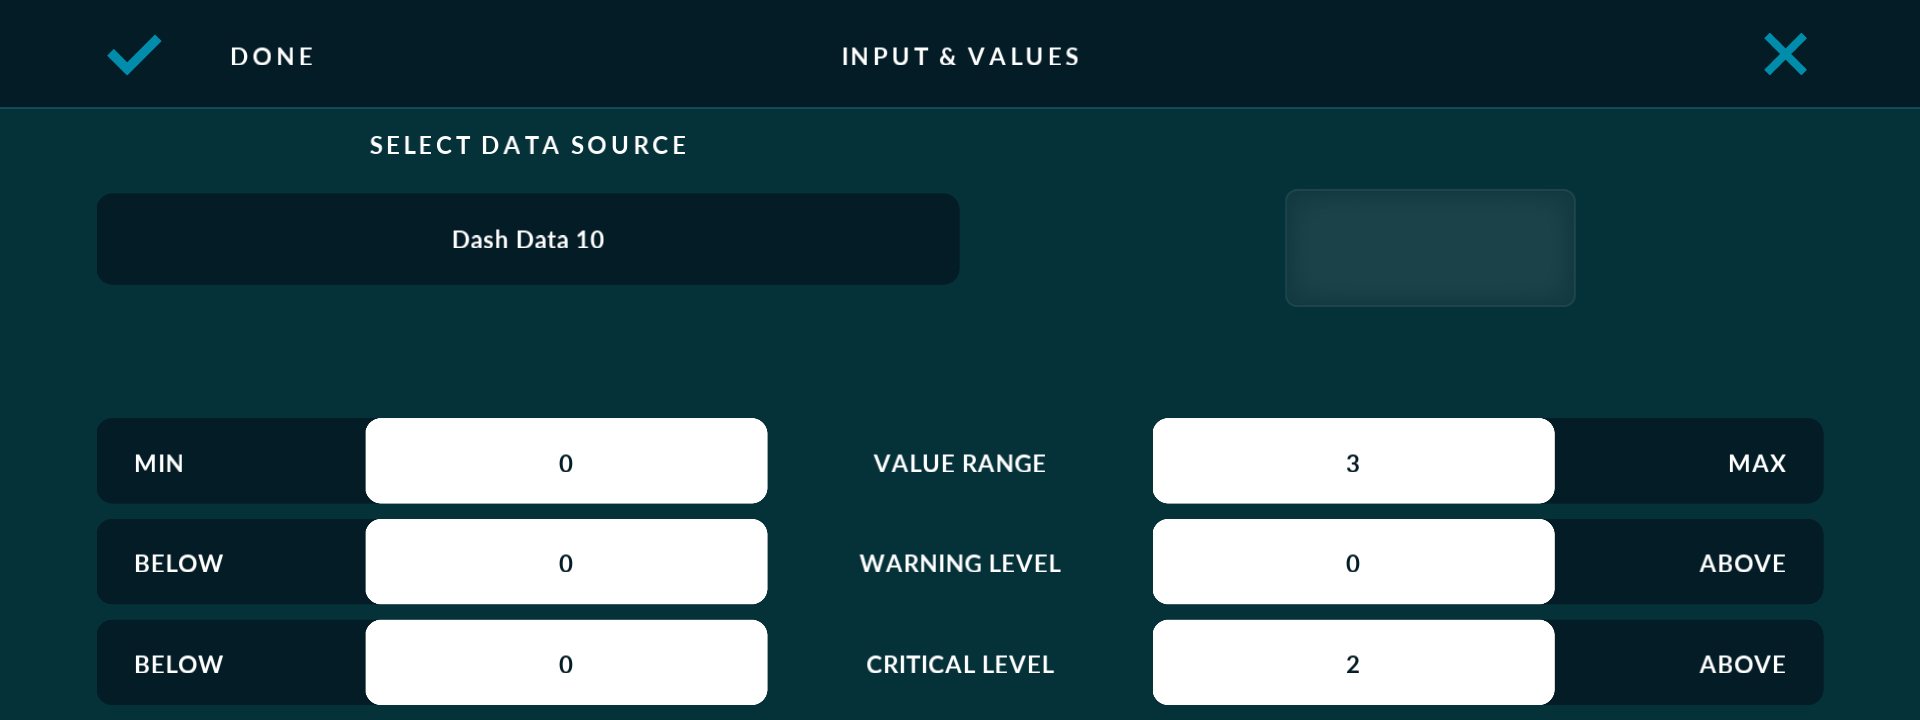Tap the ABOVE label in Critical Level row
The height and width of the screenshot is (720, 1920).
(x=1742, y=664)
